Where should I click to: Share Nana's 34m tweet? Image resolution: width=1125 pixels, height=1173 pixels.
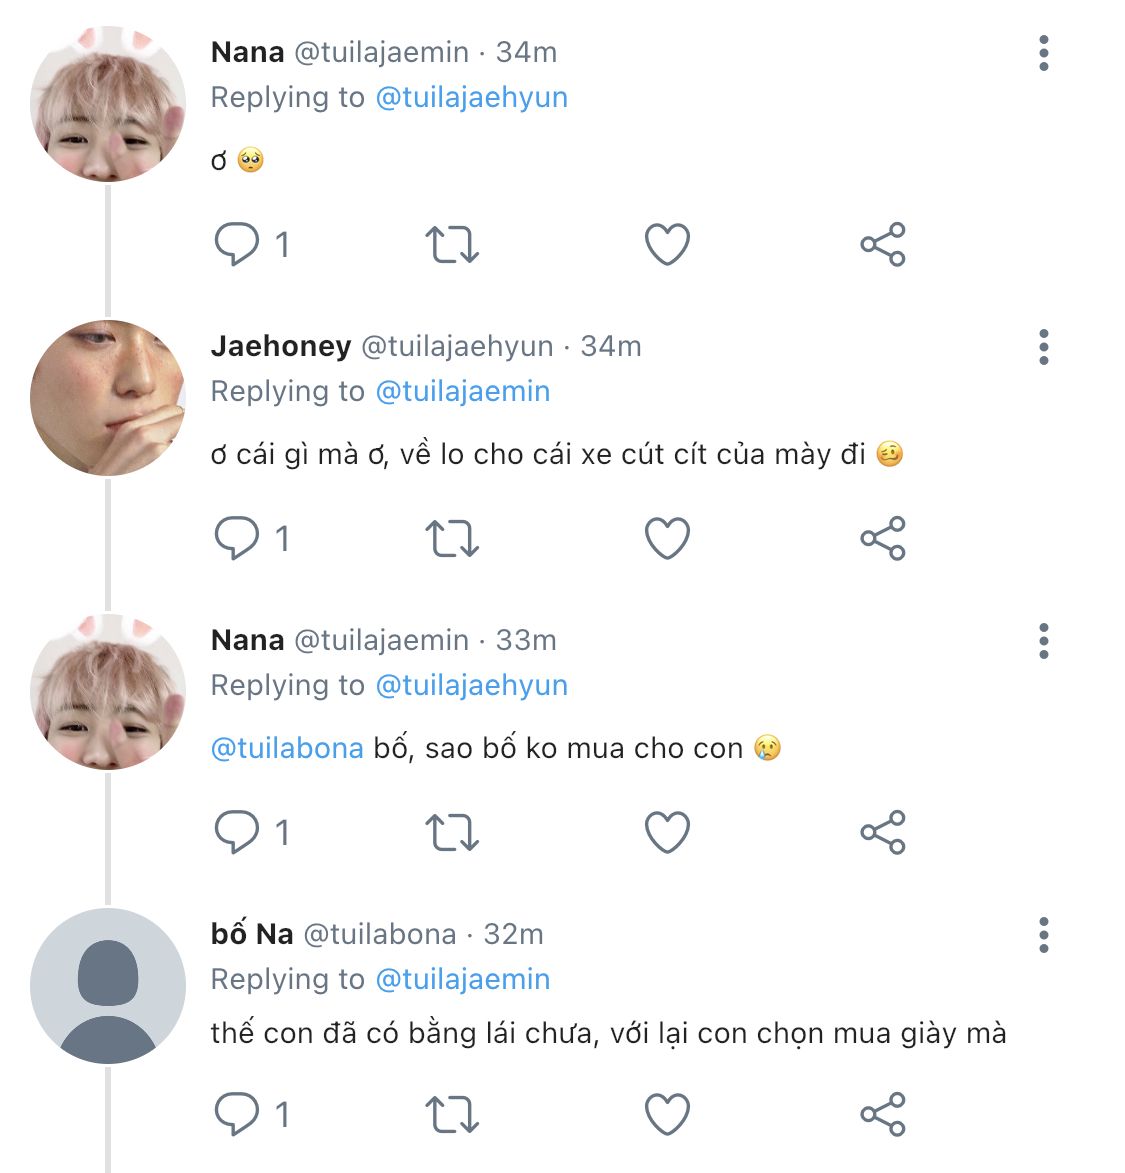pyautogui.click(x=882, y=244)
